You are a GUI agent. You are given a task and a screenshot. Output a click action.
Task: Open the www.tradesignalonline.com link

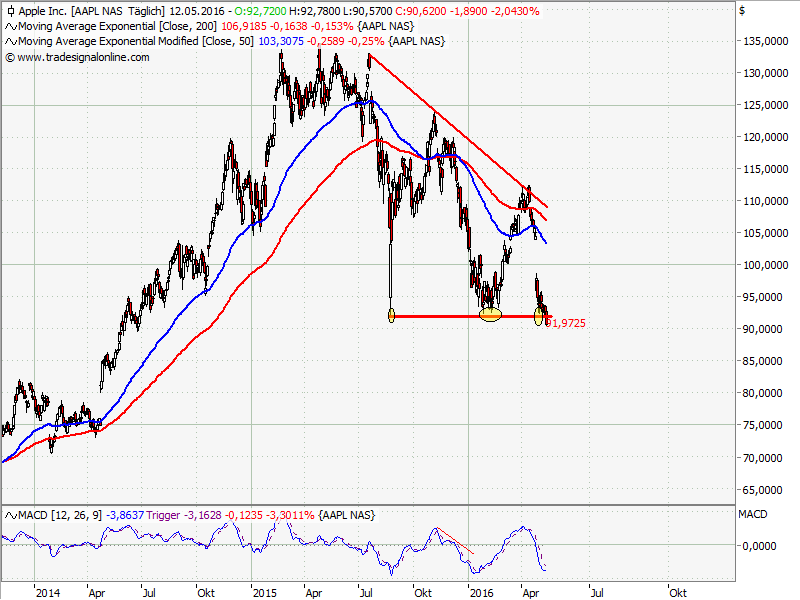pos(83,57)
